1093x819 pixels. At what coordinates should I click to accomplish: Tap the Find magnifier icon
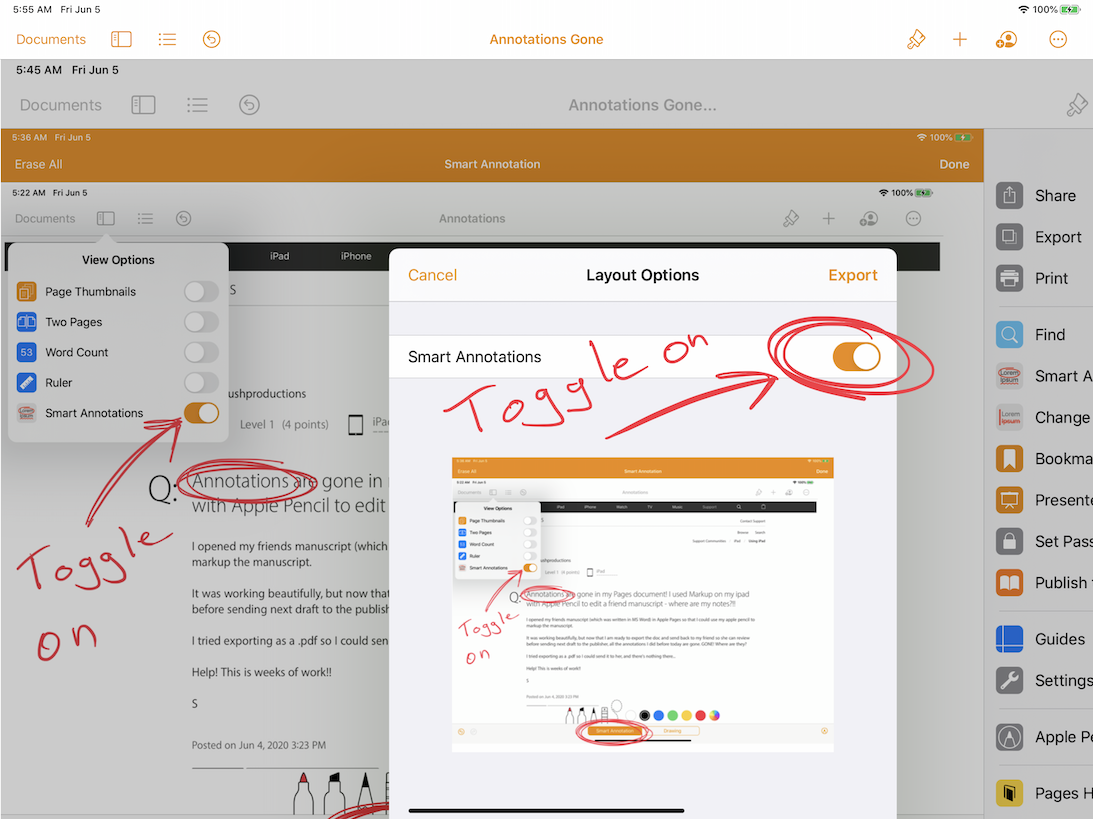tap(1009, 335)
